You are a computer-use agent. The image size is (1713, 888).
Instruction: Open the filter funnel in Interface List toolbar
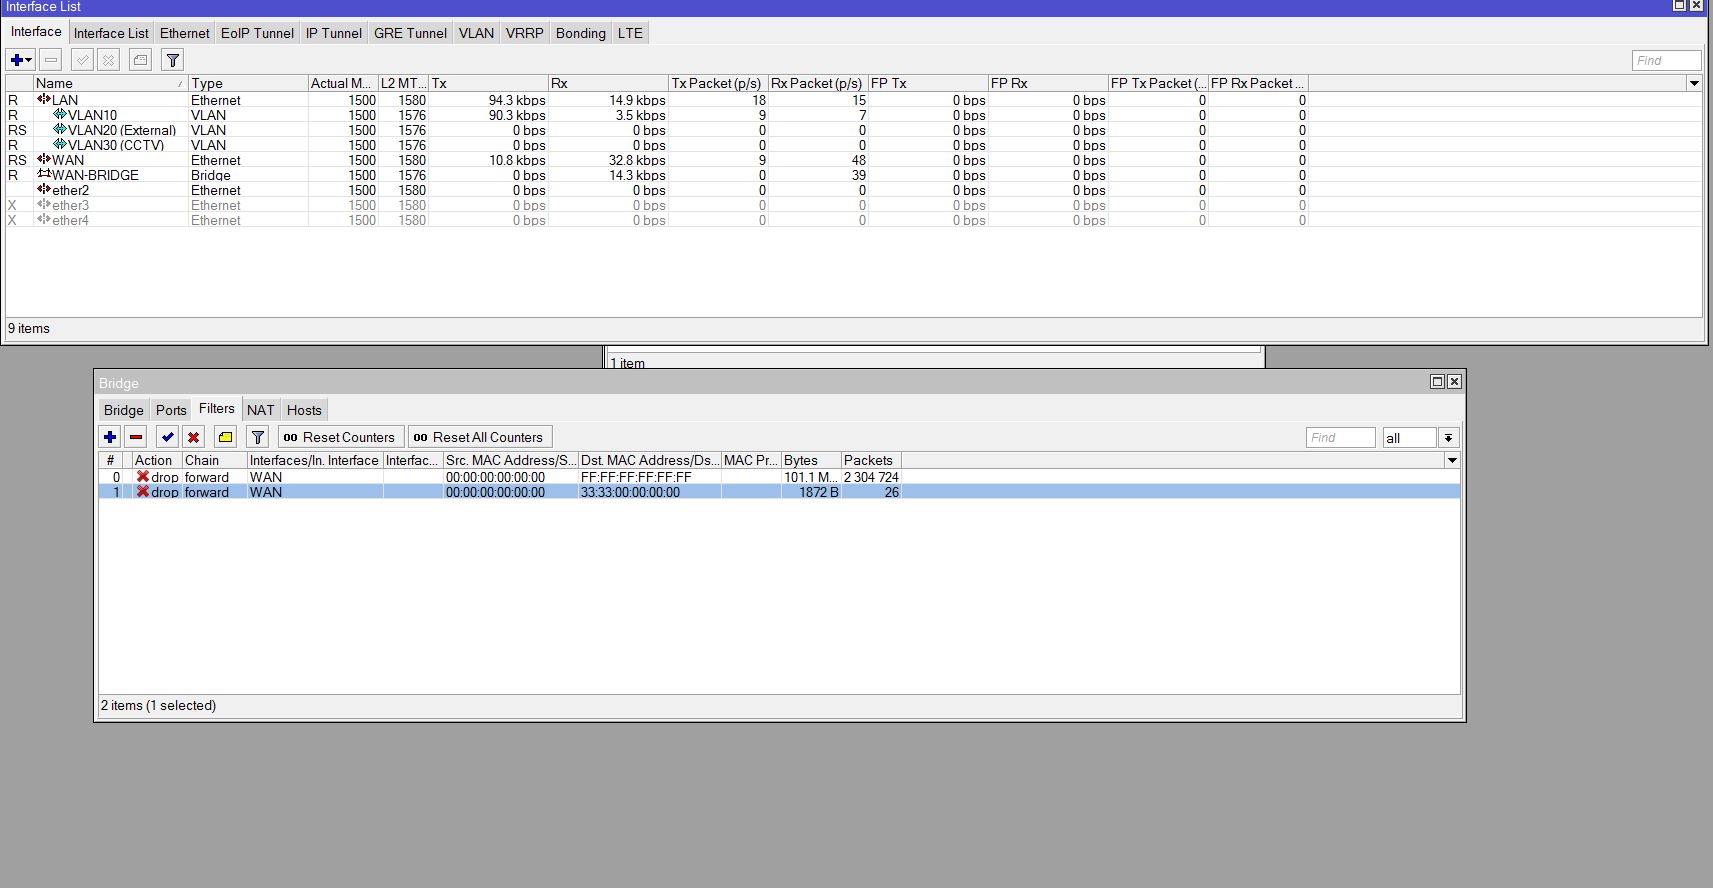click(x=172, y=60)
